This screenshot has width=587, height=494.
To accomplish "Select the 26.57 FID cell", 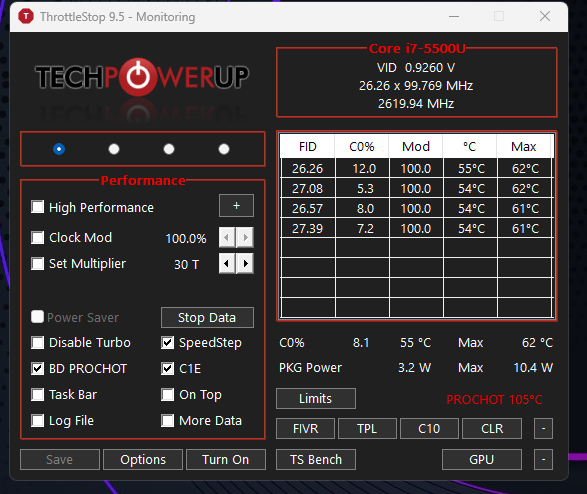I will [308, 208].
